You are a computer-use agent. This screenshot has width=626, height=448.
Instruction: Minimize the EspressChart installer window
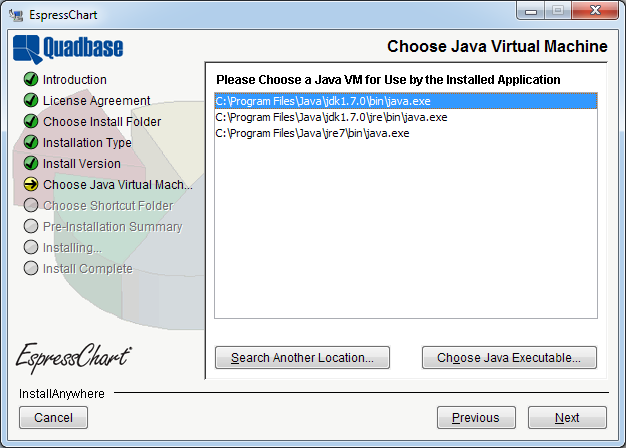click(x=531, y=11)
